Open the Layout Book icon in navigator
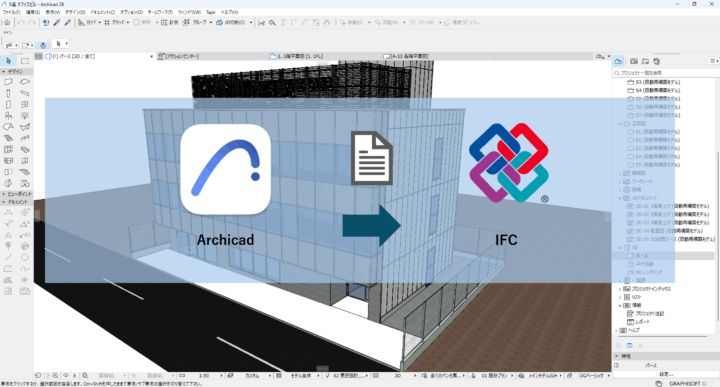Image resolution: width=720 pixels, height=387 pixels. click(x=645, y=61)
